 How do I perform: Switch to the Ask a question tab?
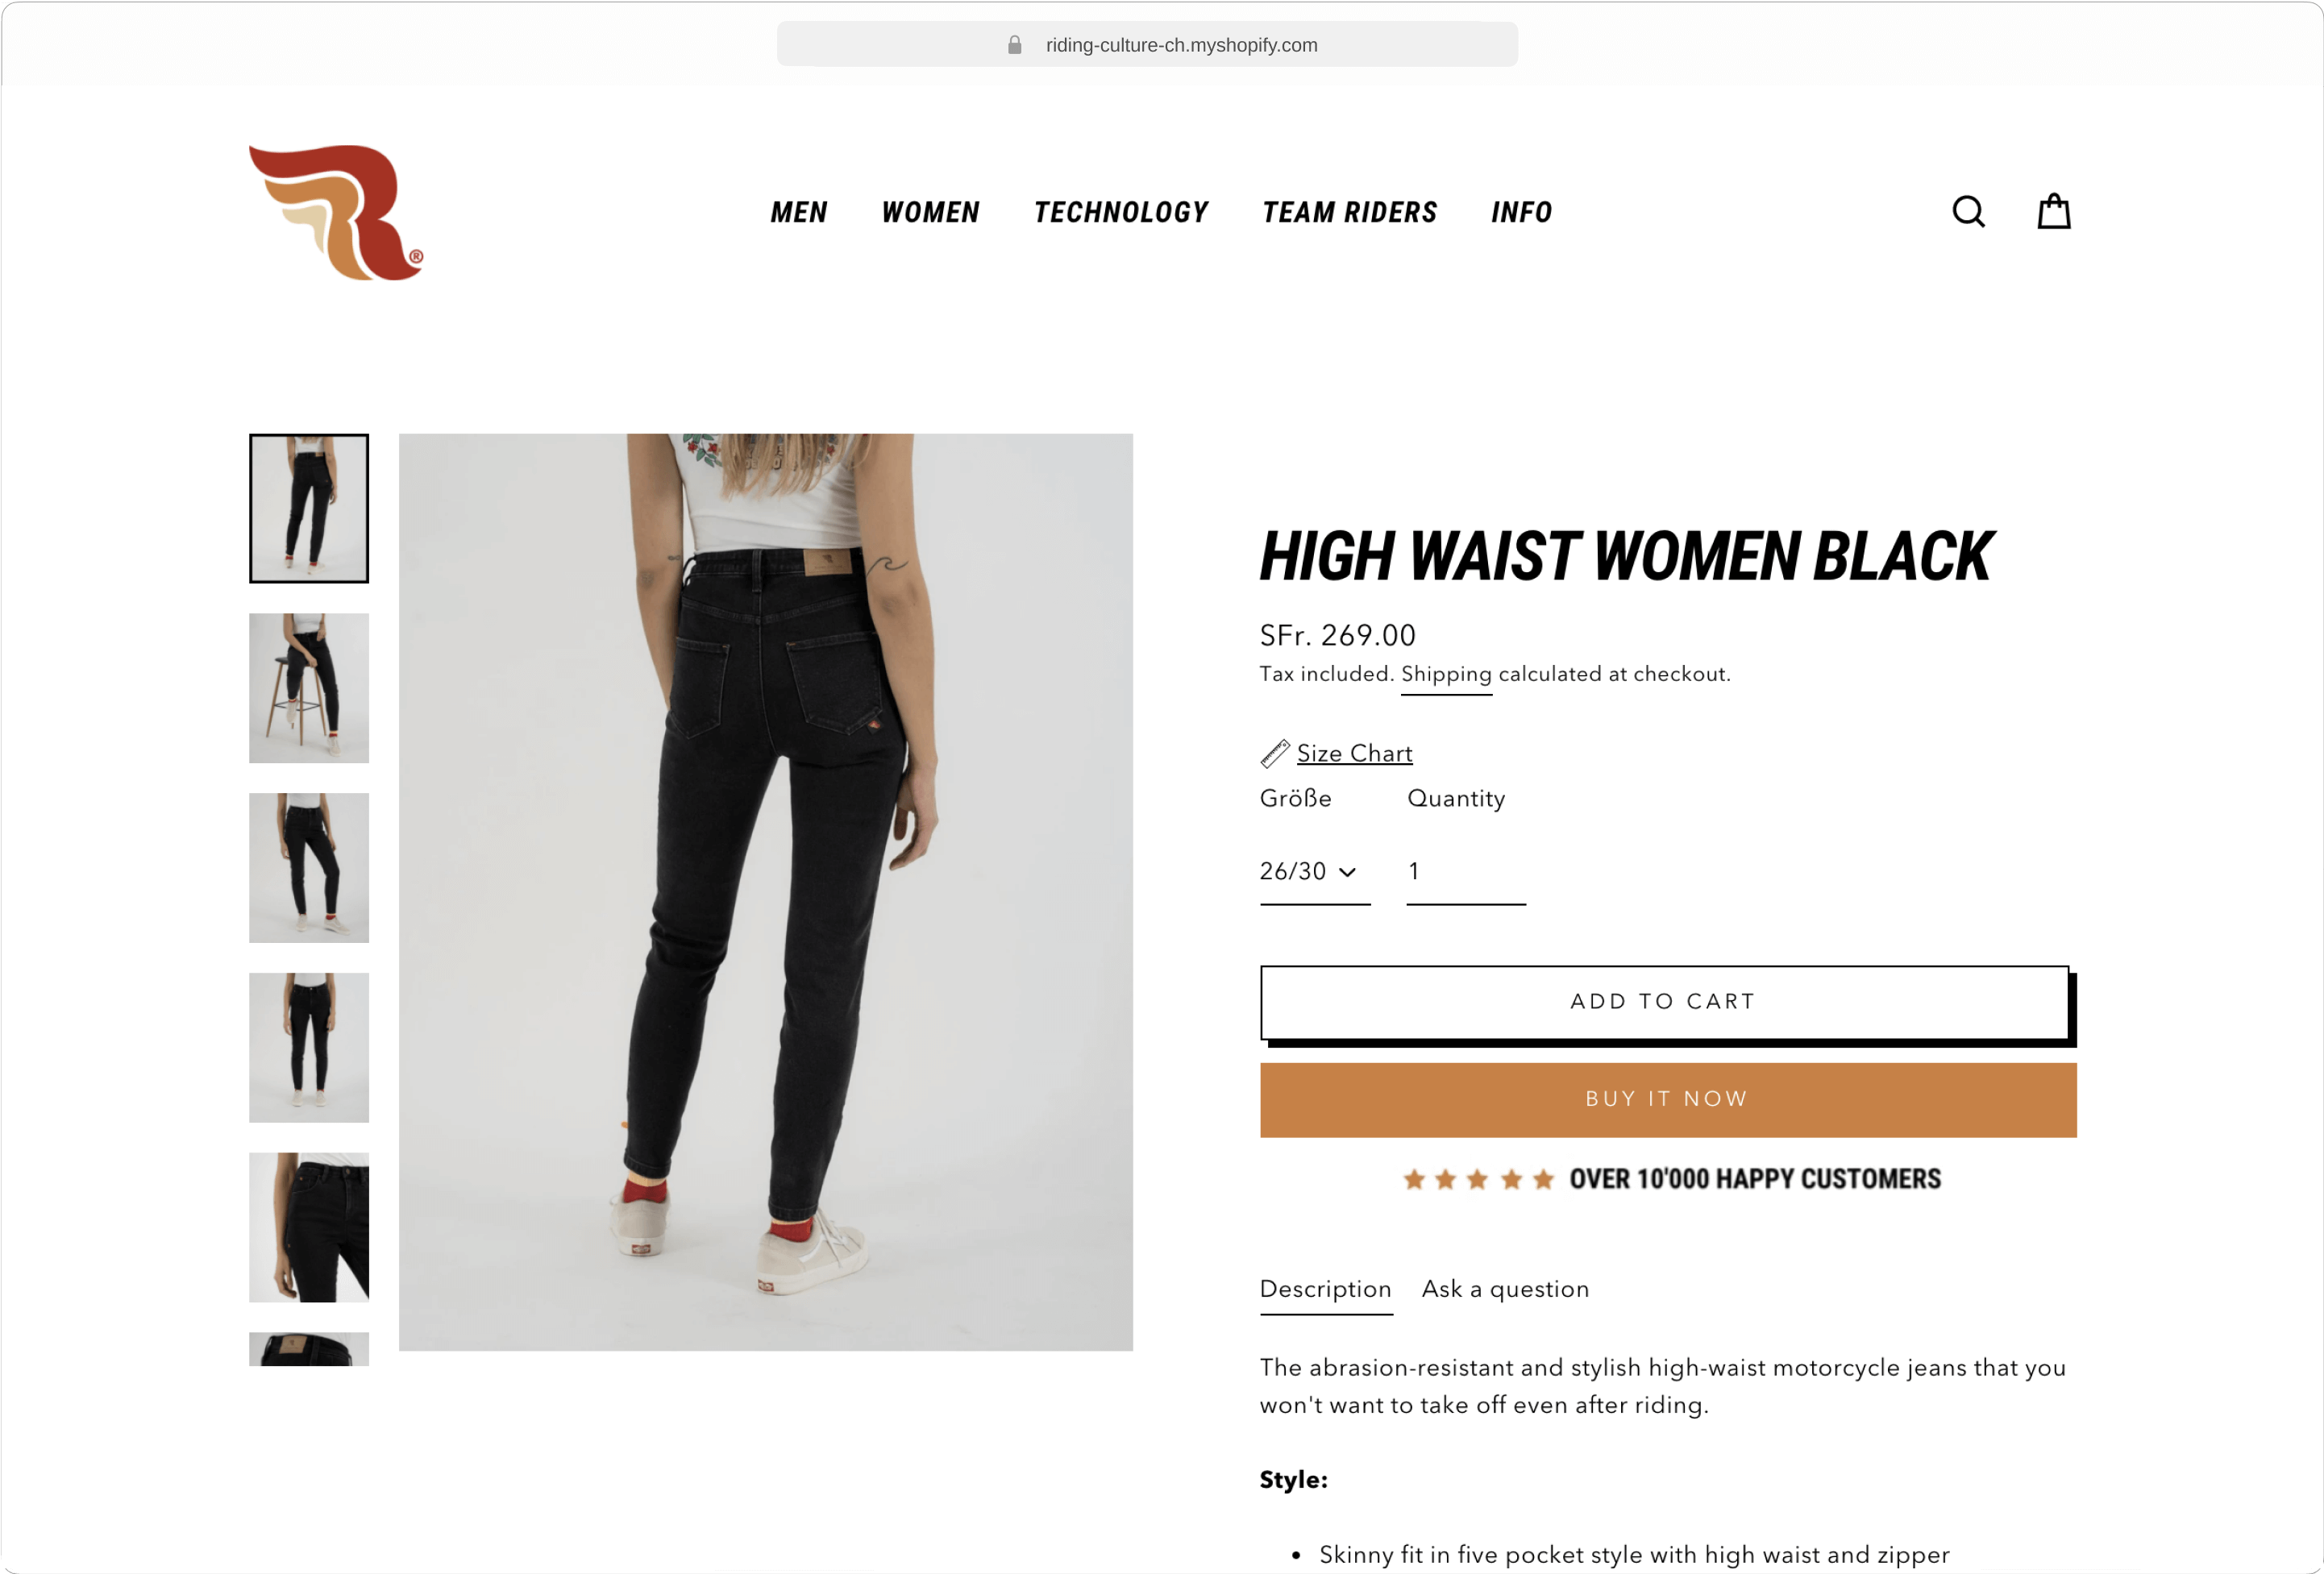pyautogui.click(x=1505, y=1289)
